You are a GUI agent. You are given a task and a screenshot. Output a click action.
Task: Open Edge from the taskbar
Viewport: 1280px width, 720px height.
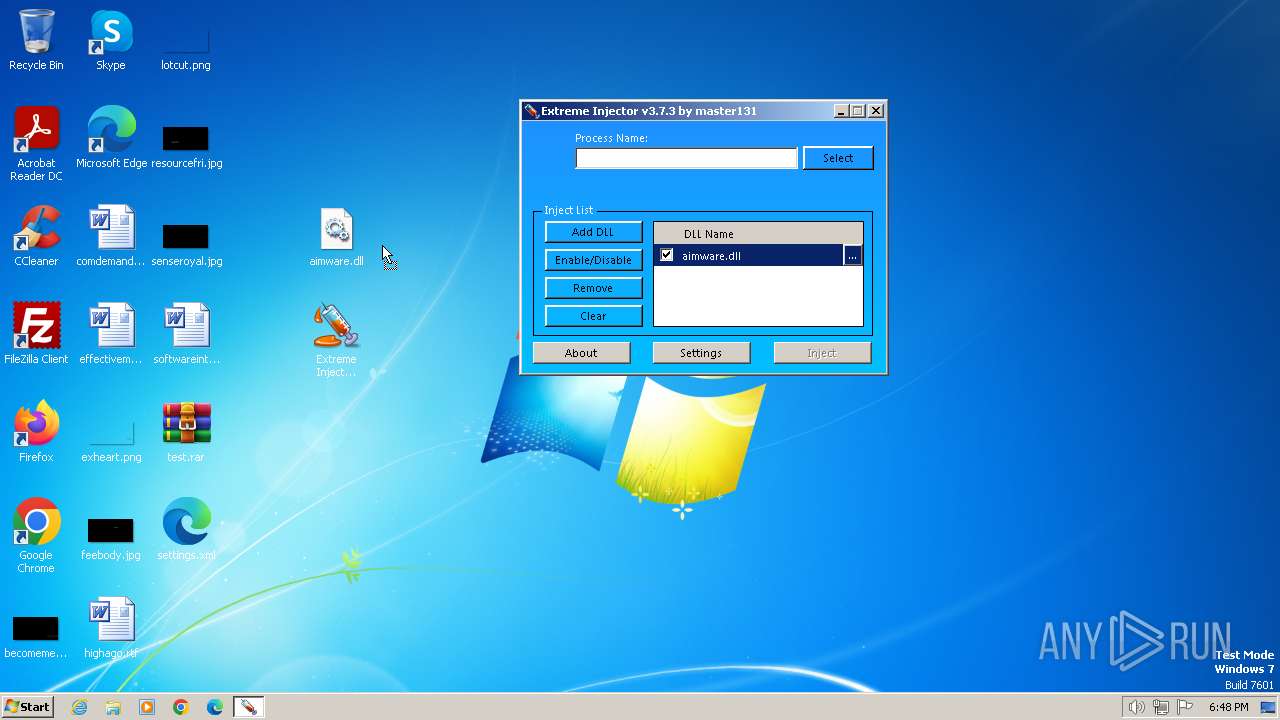click(x=215, y=707)
